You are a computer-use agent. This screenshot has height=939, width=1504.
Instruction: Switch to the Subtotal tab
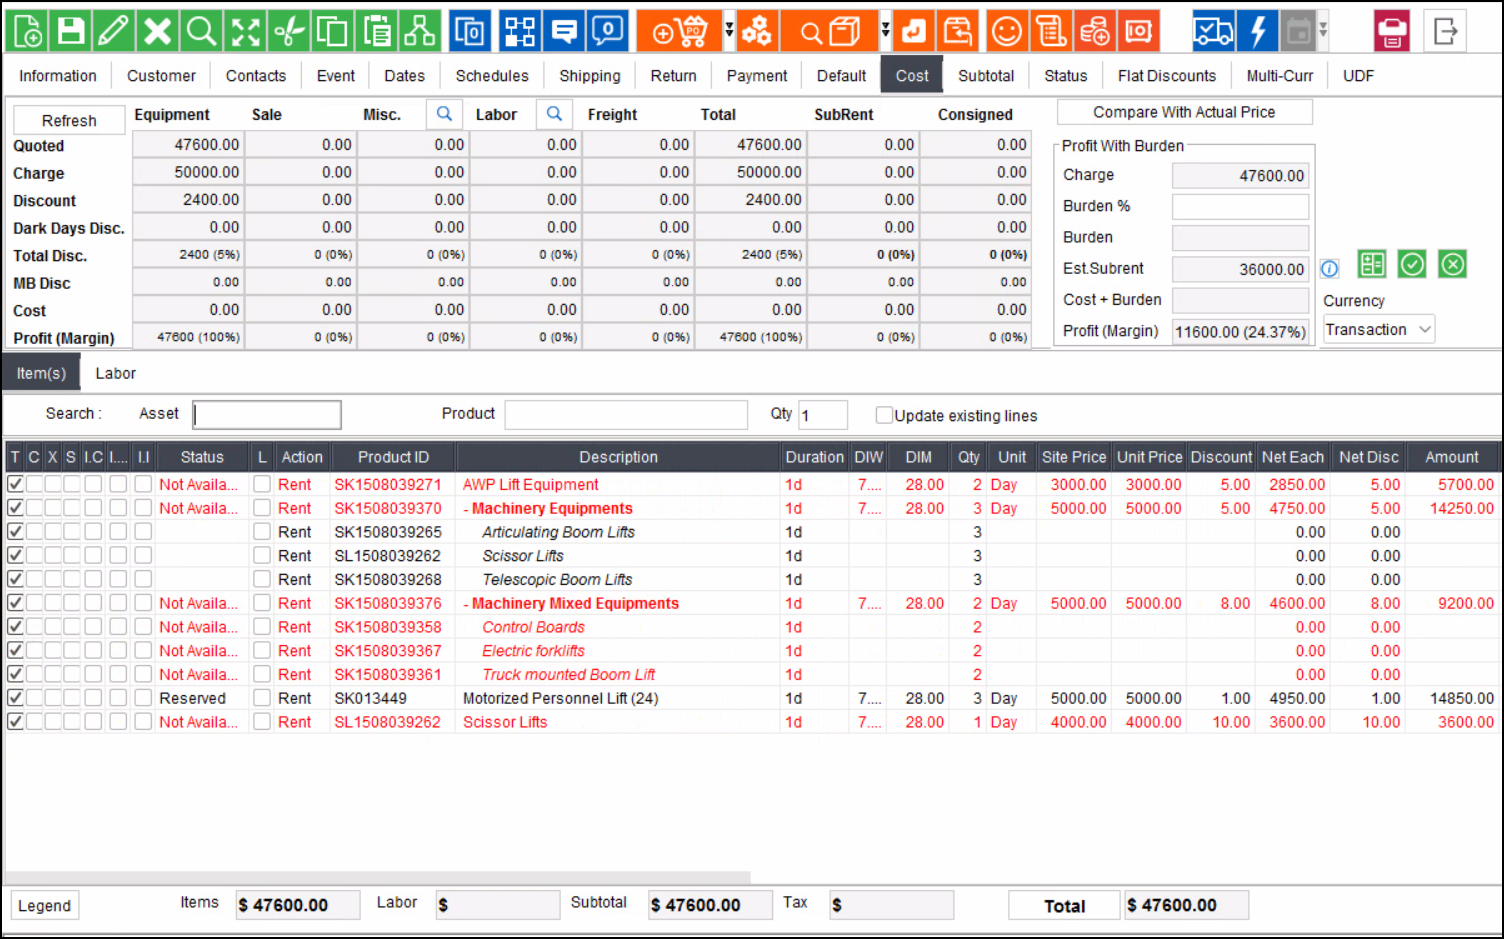(985, 76)
